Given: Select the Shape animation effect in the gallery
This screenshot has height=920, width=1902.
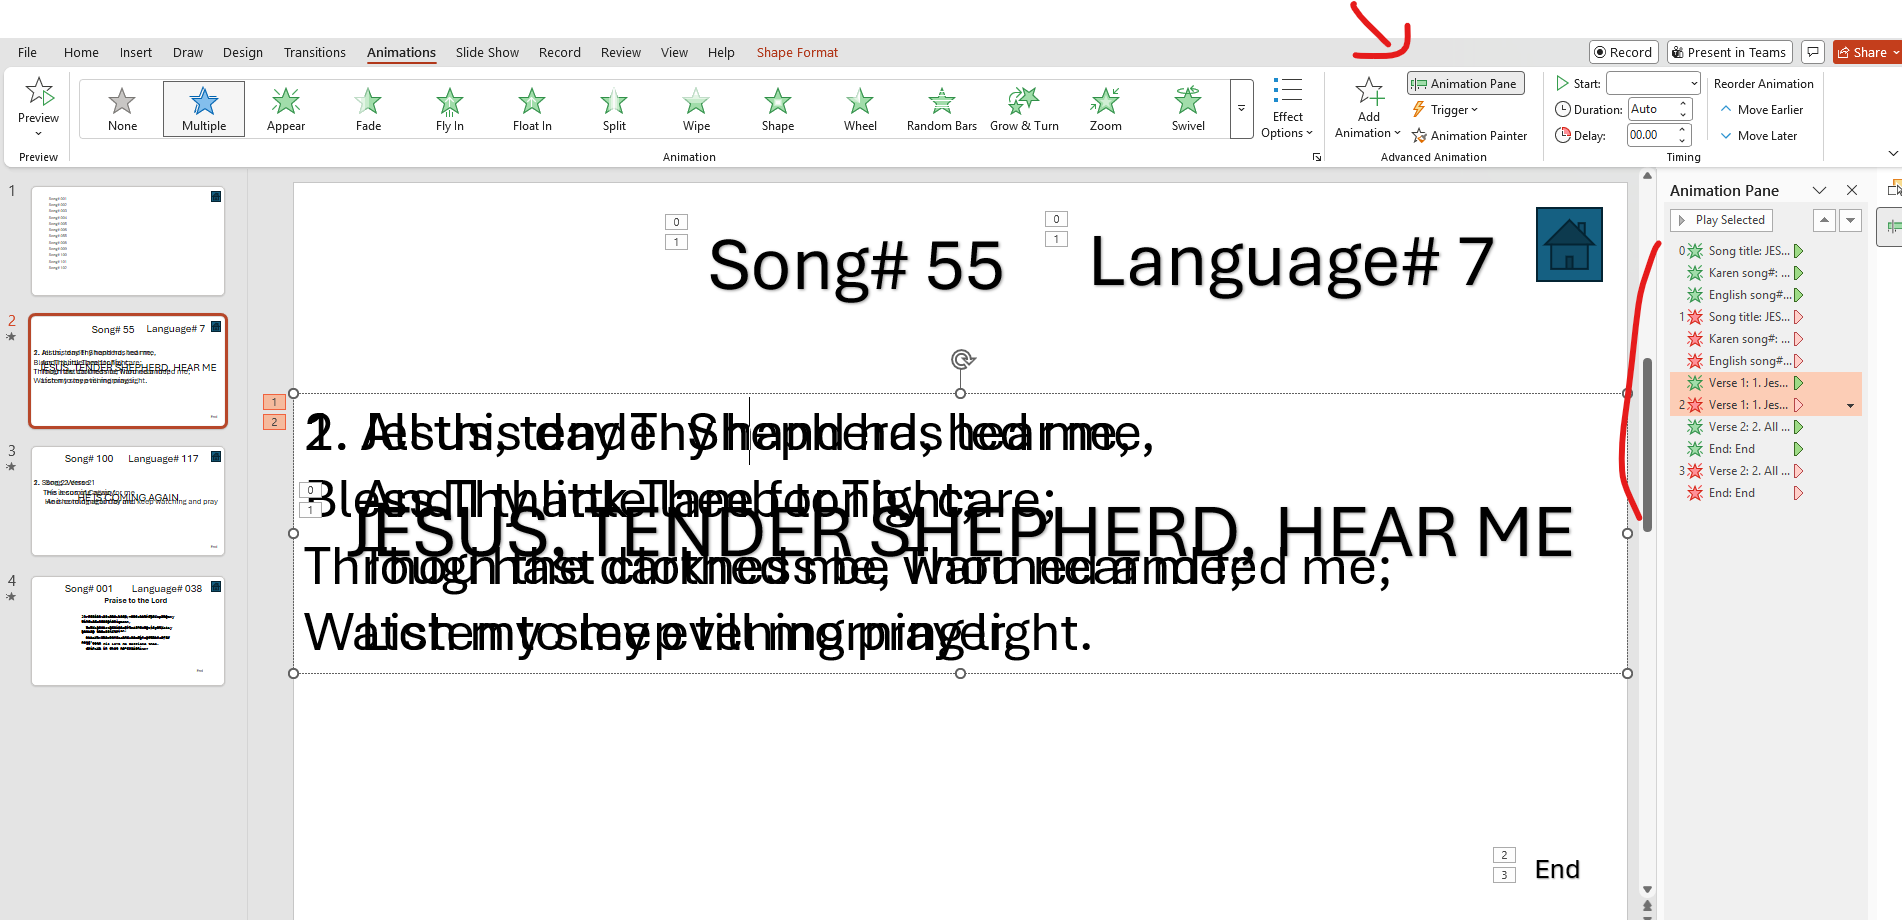Looking at the screenshot, I should (x=778, y=109).
